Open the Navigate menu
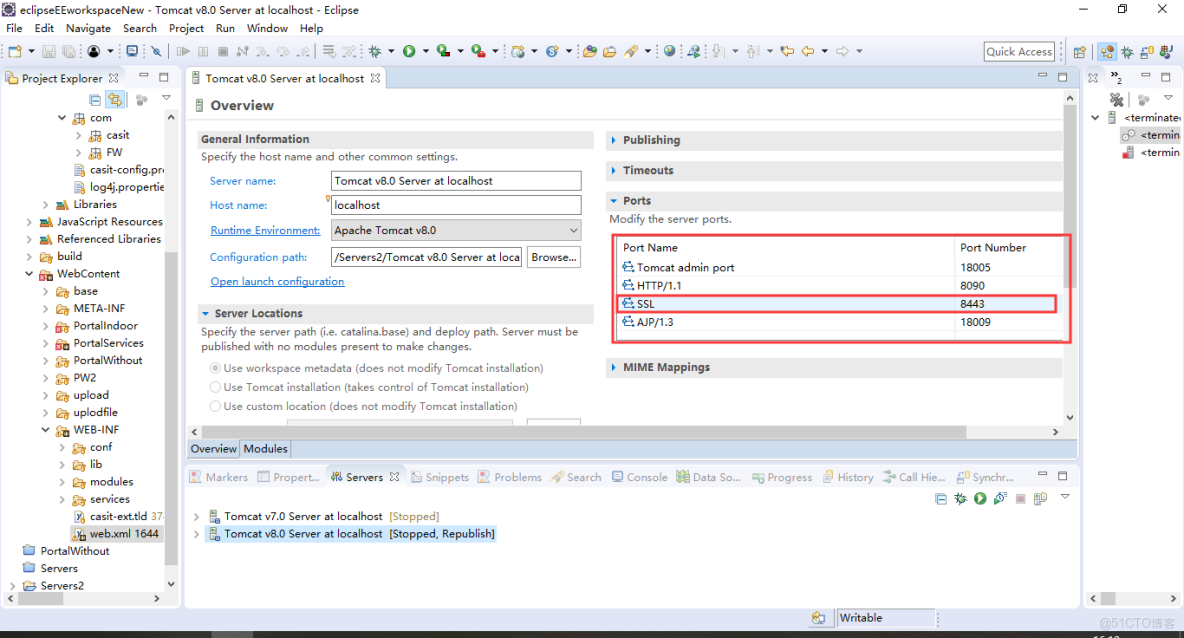 [88, 29]
